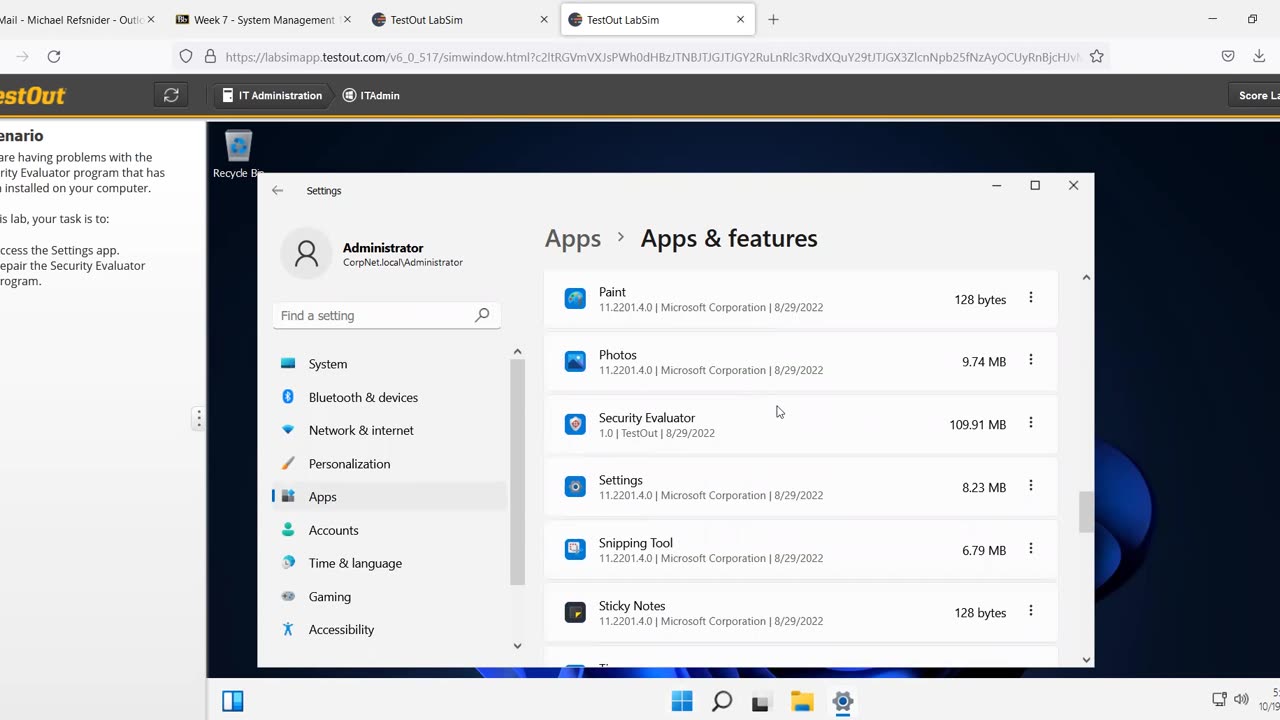Click the Sticky Notes app icon
This screenshot has height=720, width=1280.
tap(575, 612)
